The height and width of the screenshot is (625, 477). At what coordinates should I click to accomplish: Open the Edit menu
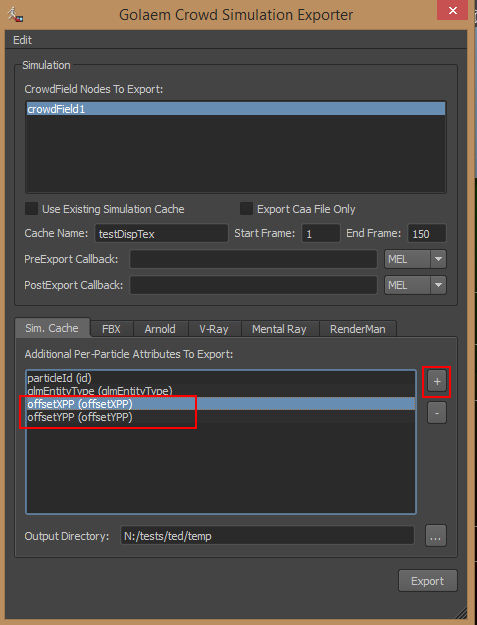(22, 40)
